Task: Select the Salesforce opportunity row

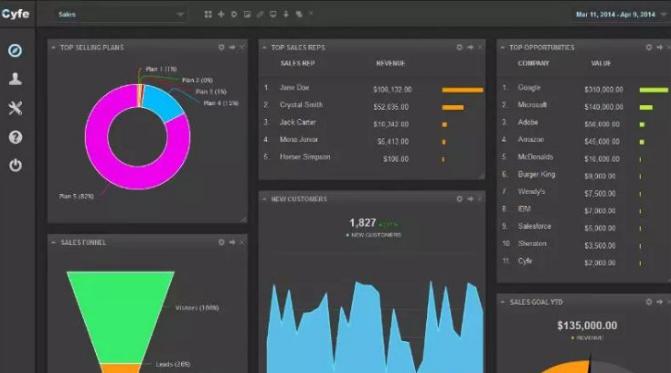Action: click(x=585, y=227)
